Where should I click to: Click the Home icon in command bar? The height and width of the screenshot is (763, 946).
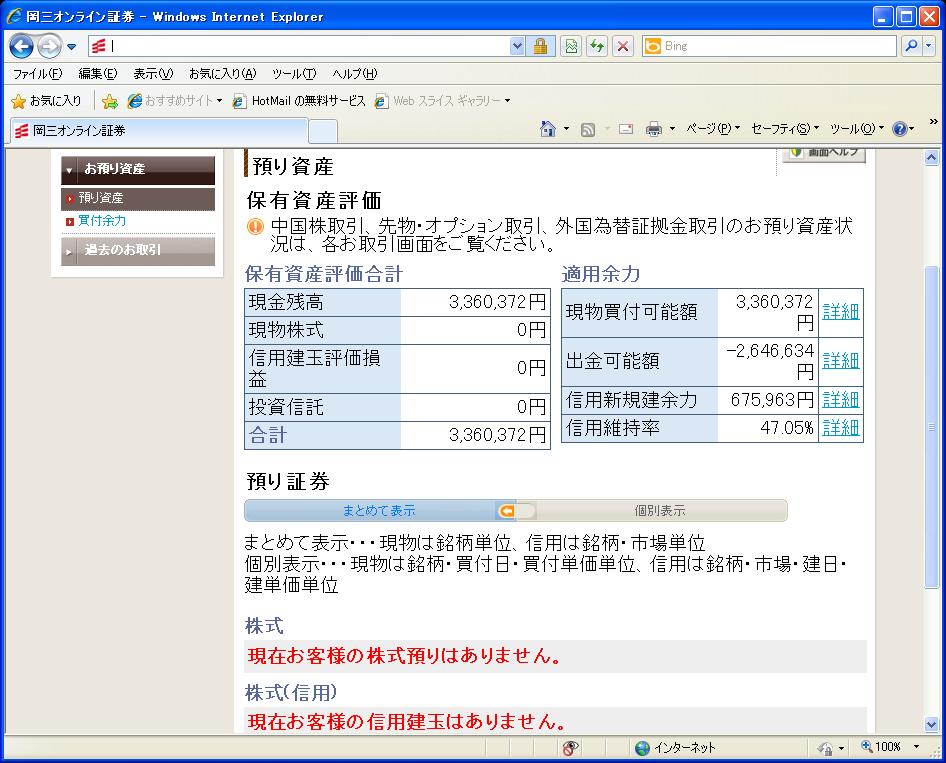548,129
